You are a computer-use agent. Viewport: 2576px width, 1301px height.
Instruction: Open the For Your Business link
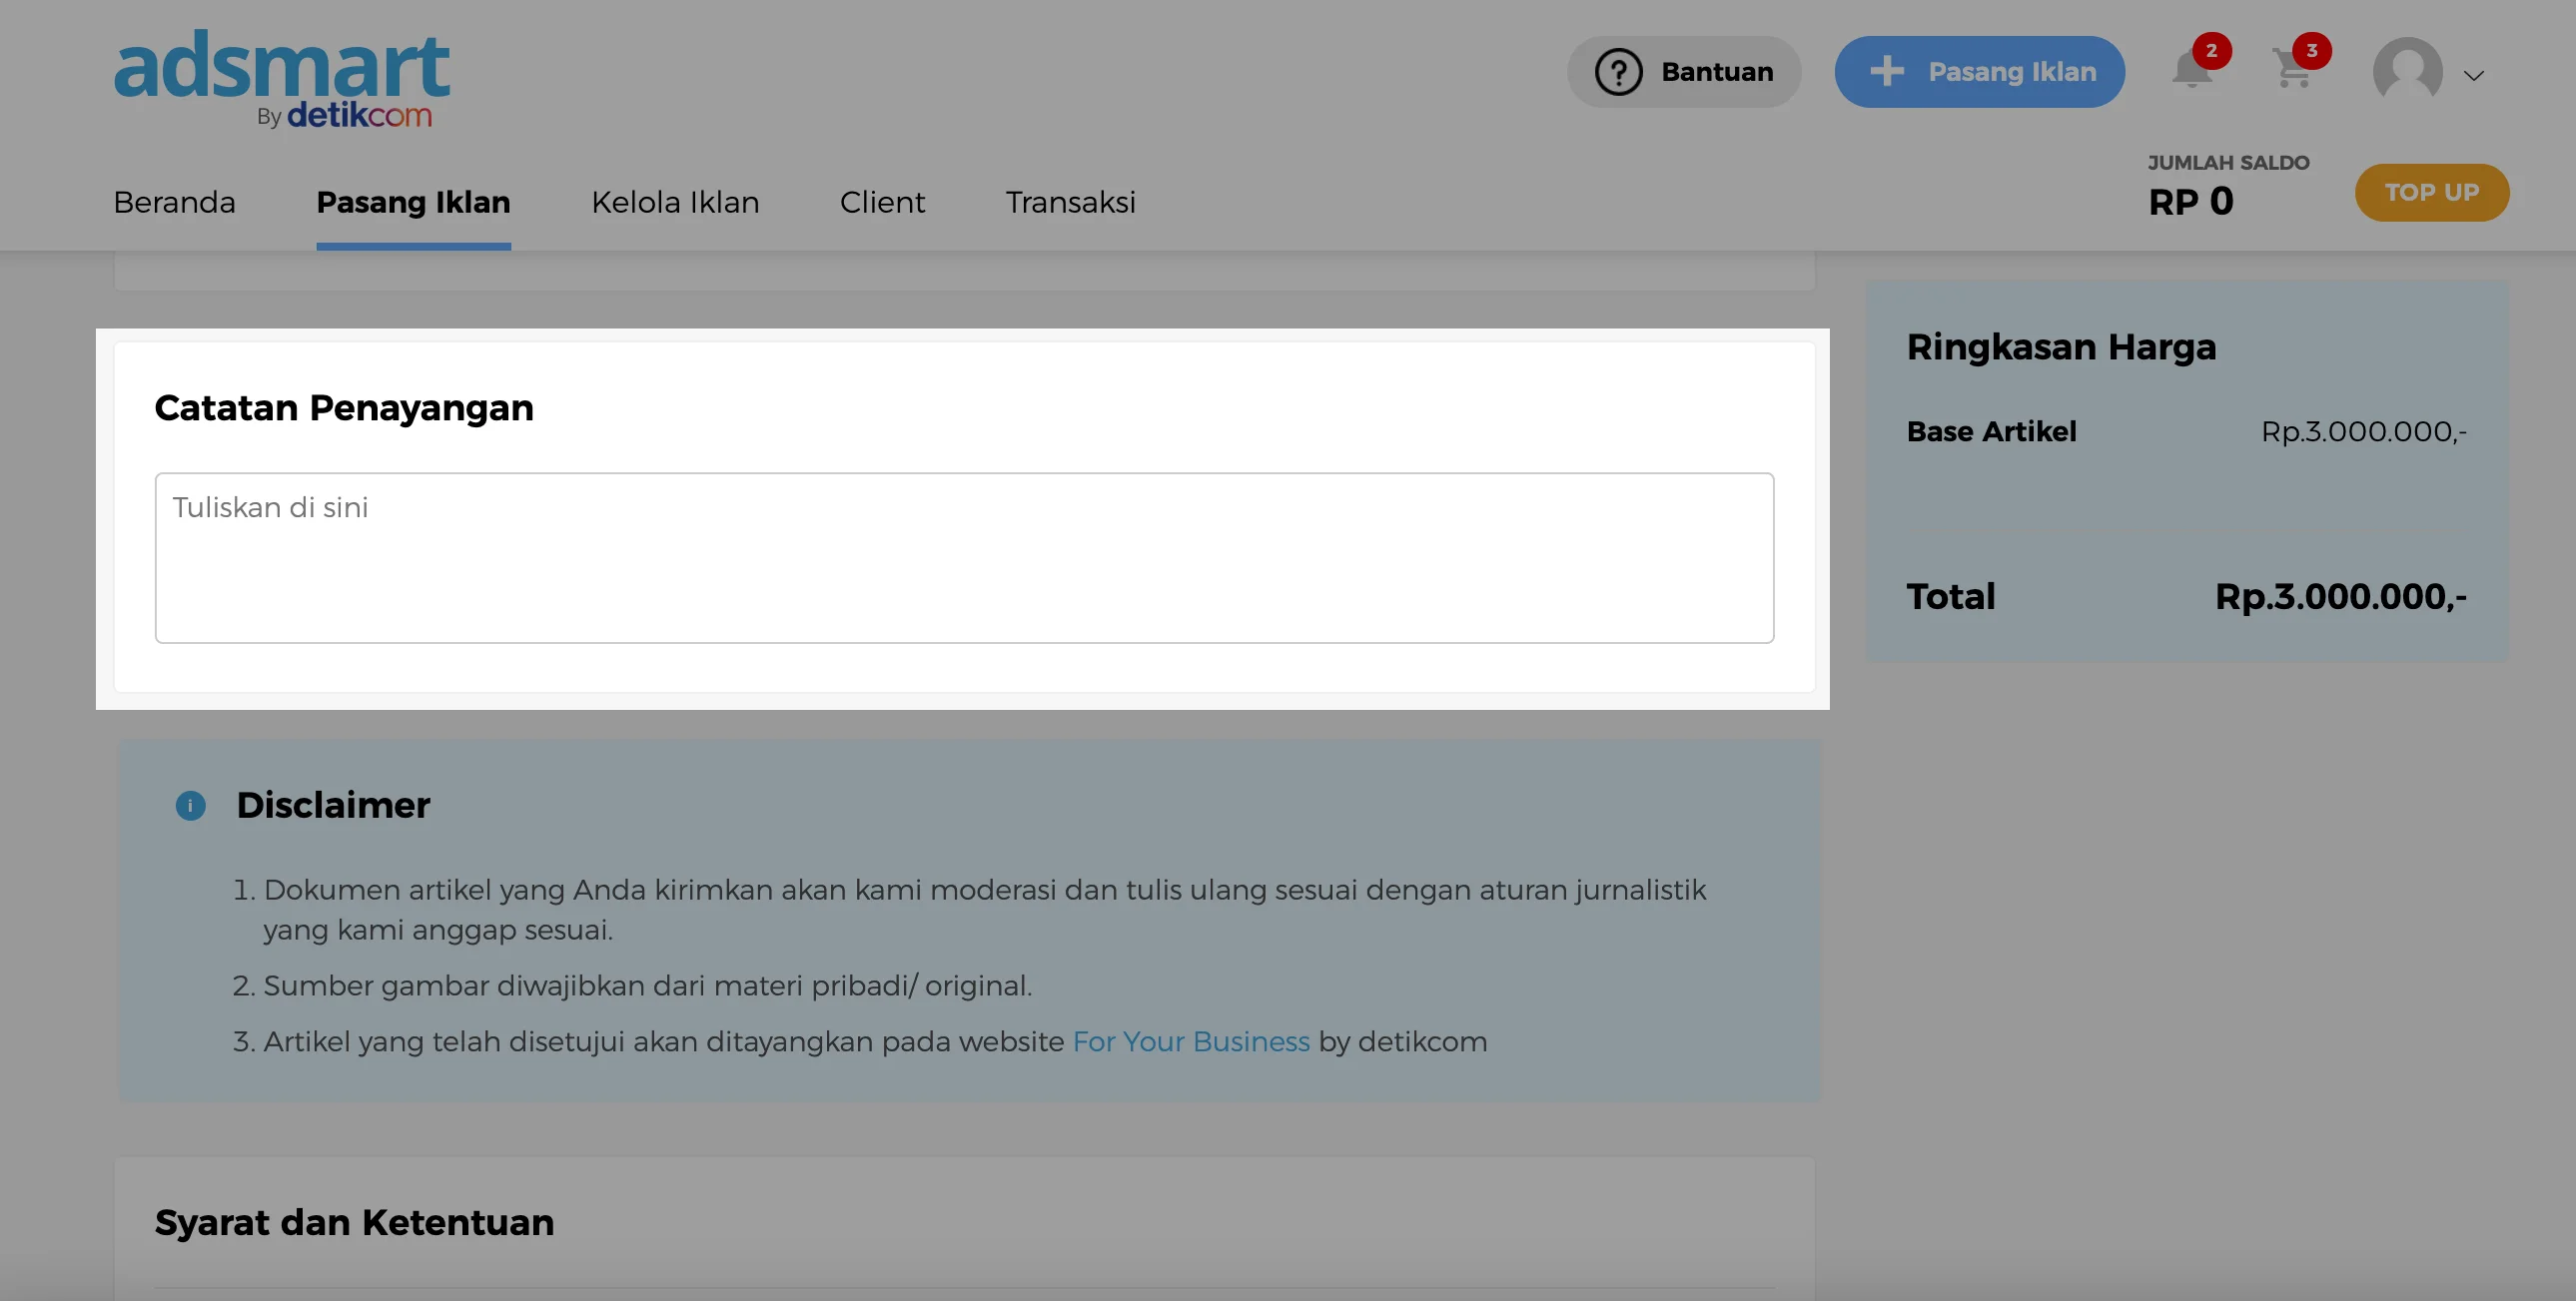point(1190,1042)
